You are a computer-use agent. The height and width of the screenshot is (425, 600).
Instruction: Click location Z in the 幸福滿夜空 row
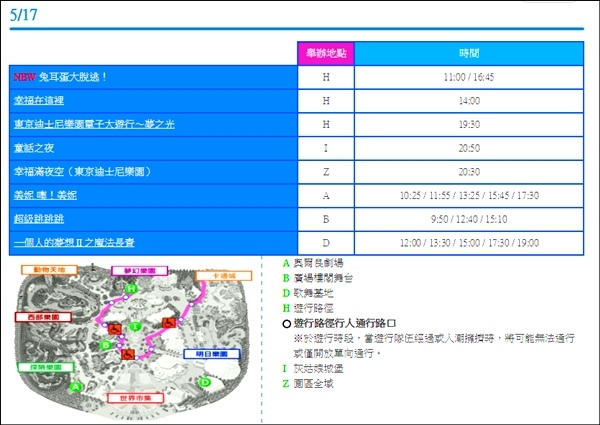[x=326, y=172]
